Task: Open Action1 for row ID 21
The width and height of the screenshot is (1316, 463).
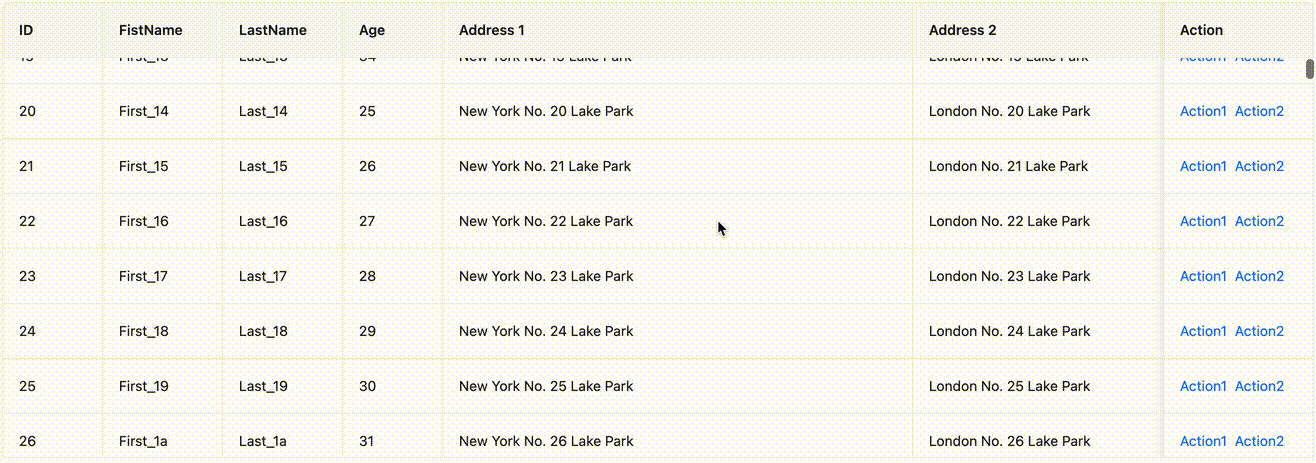Action: 1203,166
